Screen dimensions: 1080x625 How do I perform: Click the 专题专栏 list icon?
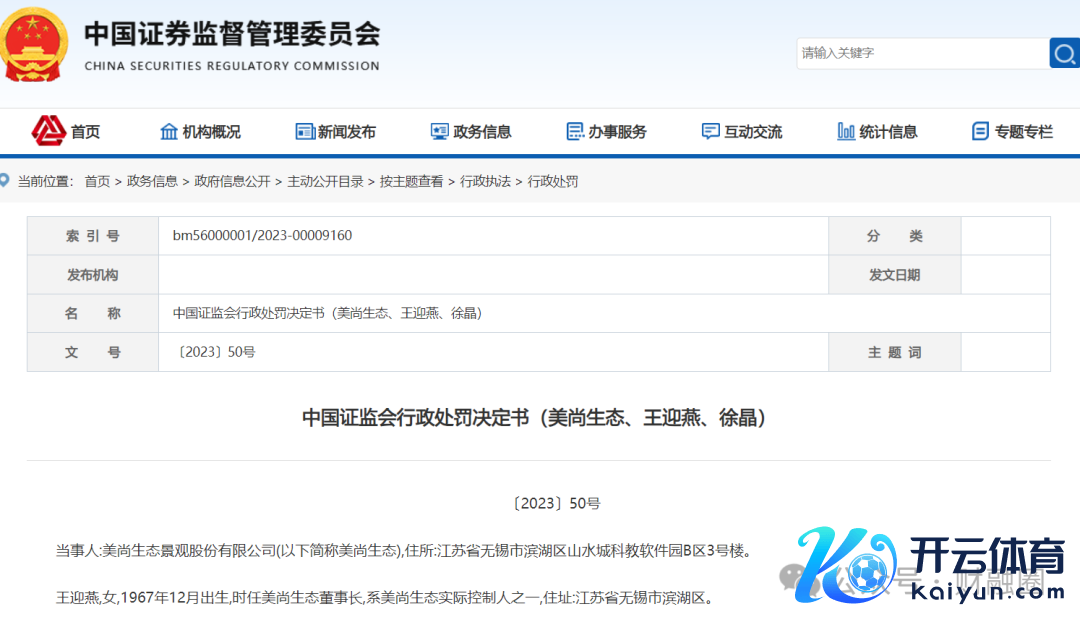pos(980,132)
